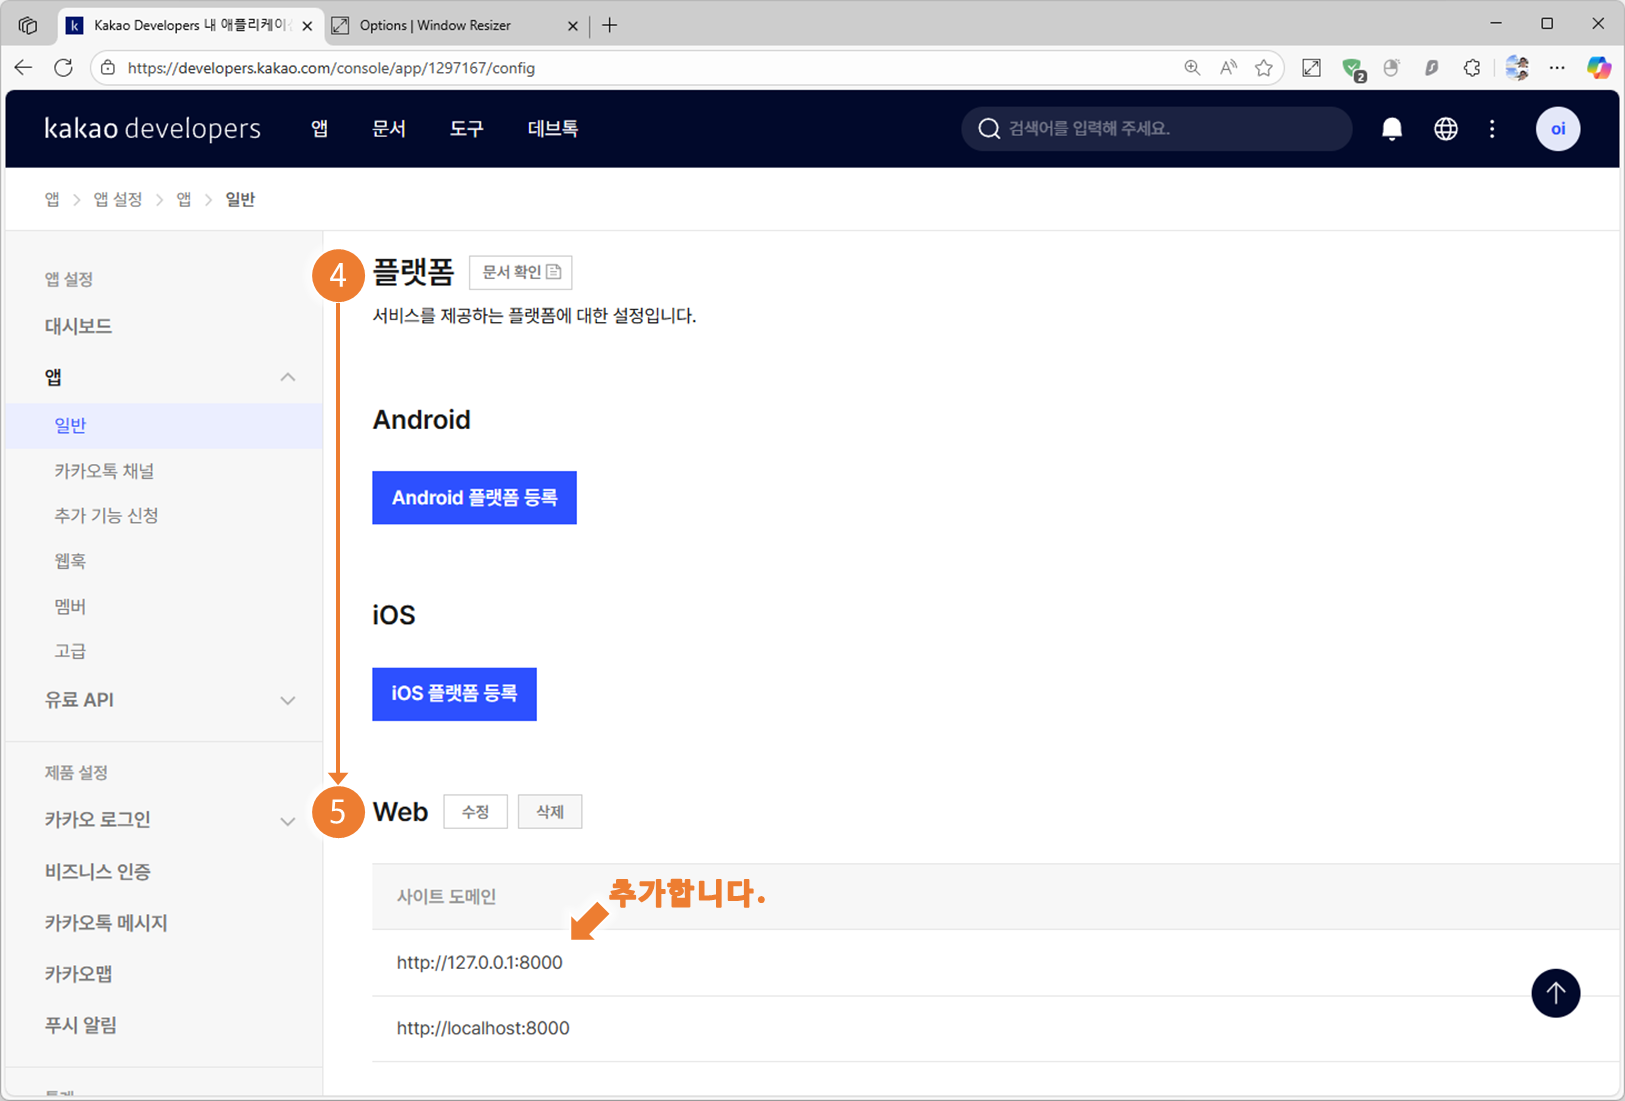Screen dimensions: 1625x1101
Task: Open 카카오톡 메시지 in the sidebar
Action: click(x=106, y=923)
